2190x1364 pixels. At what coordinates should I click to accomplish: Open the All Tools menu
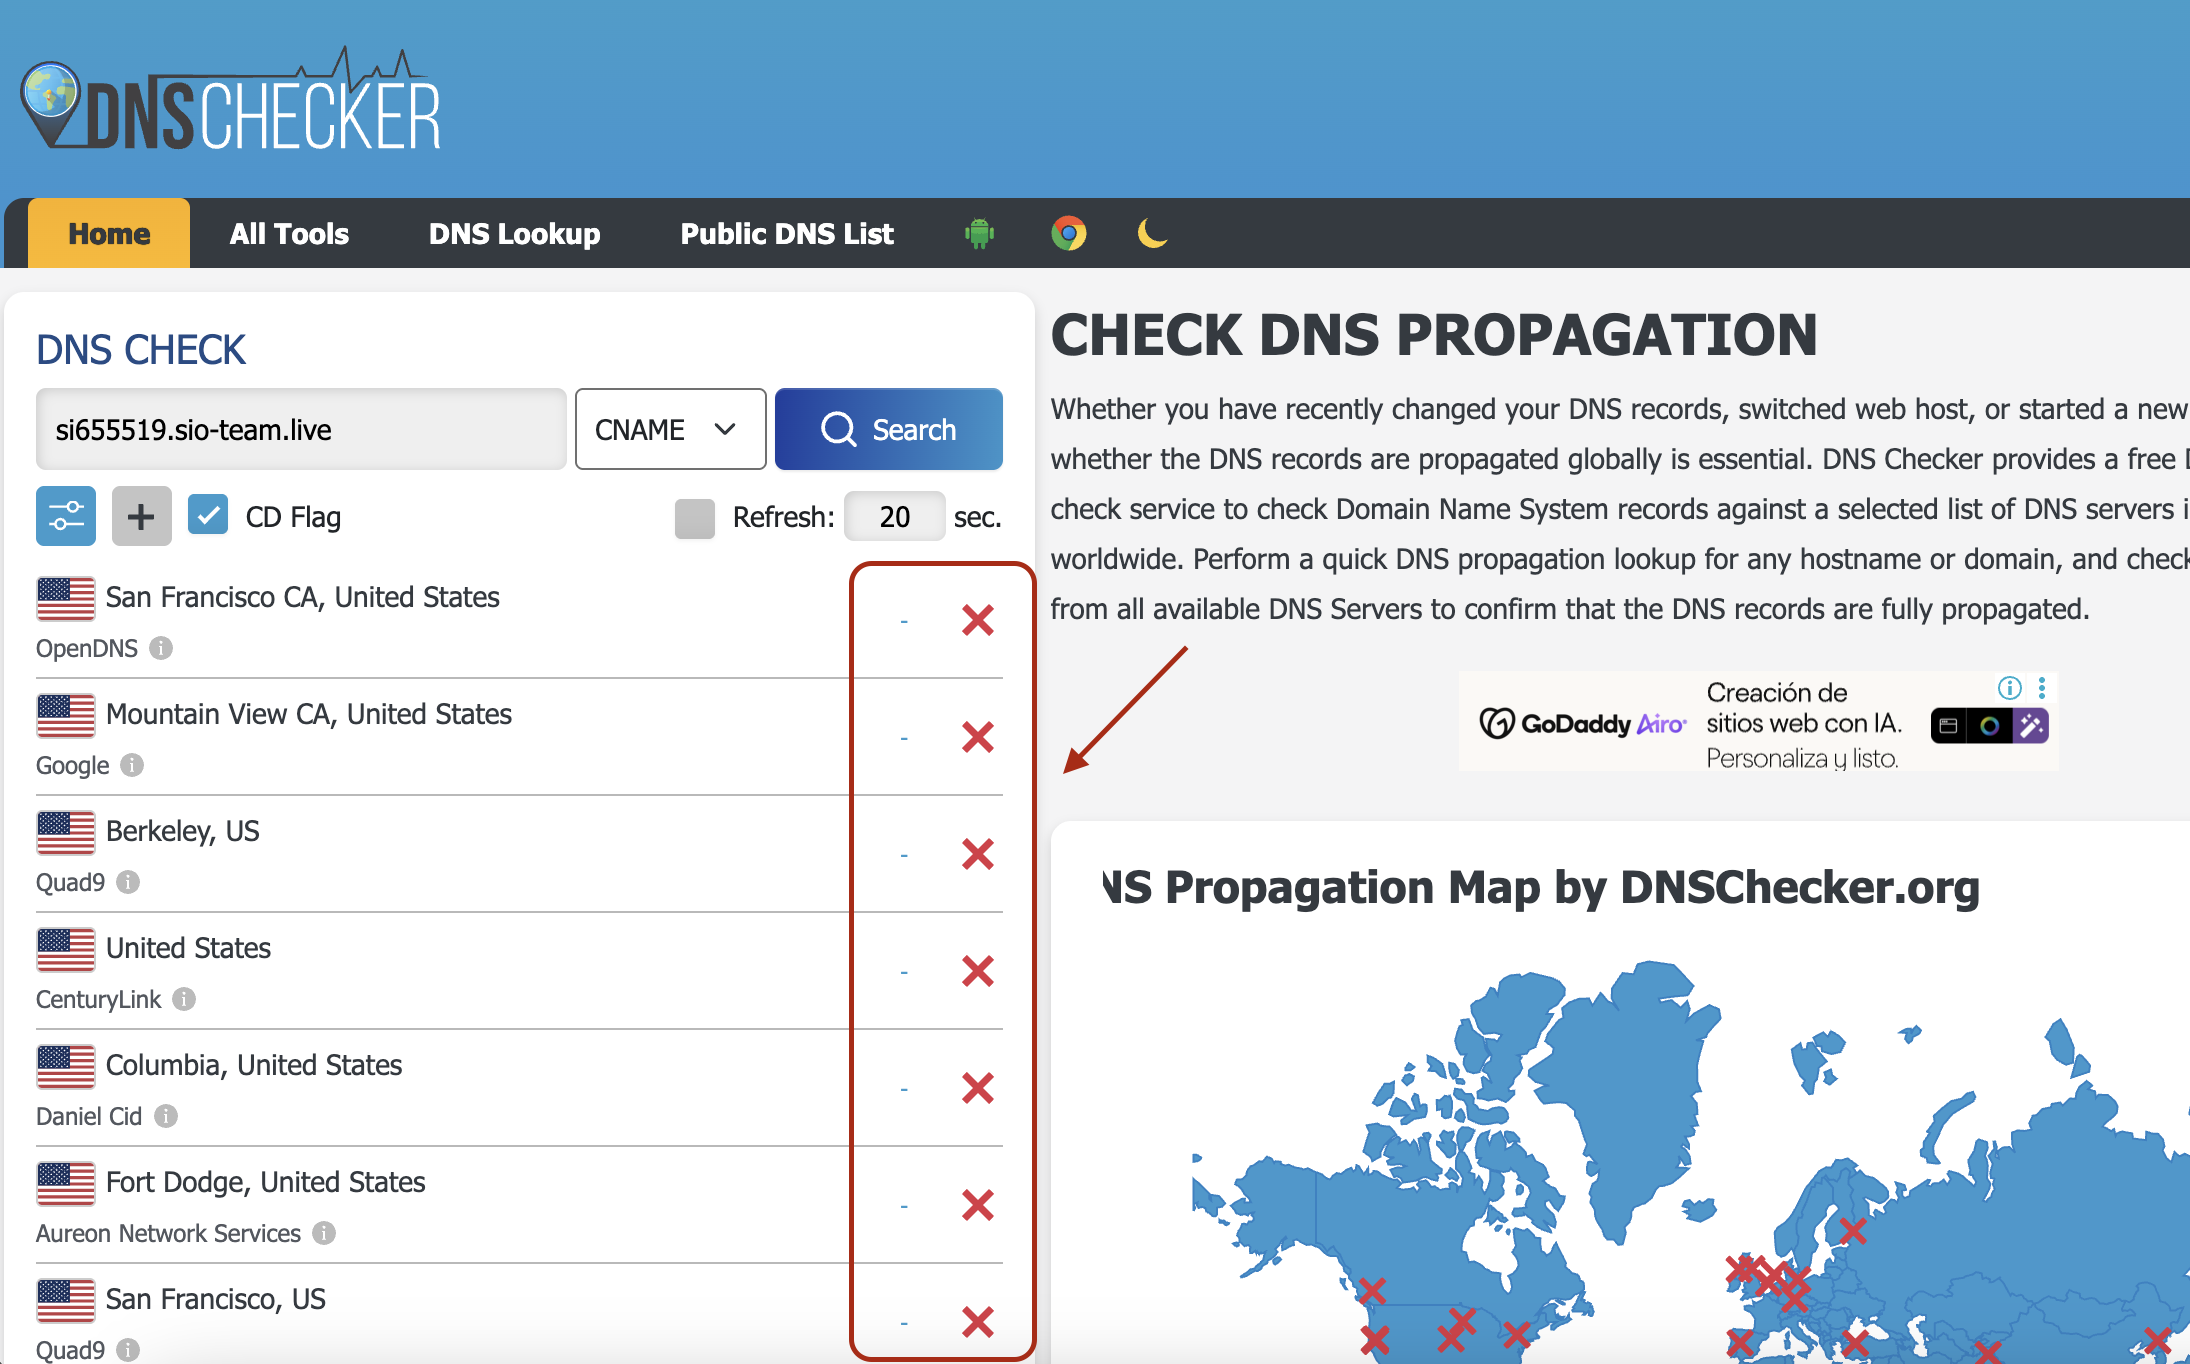[x=289, y=234]
